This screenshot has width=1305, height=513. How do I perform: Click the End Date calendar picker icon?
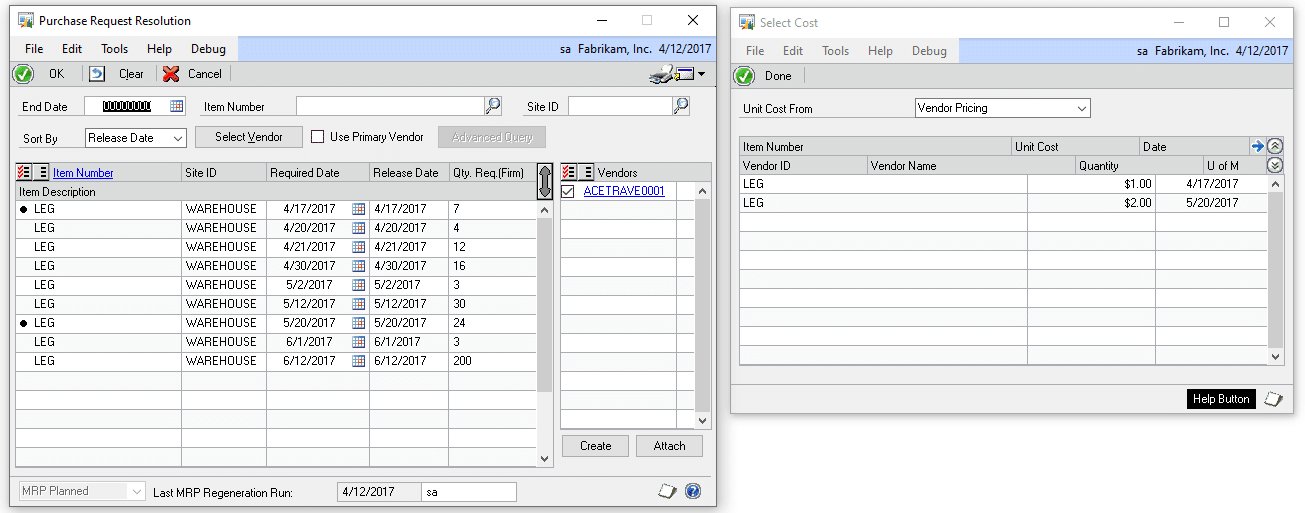(x=177, y=106)
